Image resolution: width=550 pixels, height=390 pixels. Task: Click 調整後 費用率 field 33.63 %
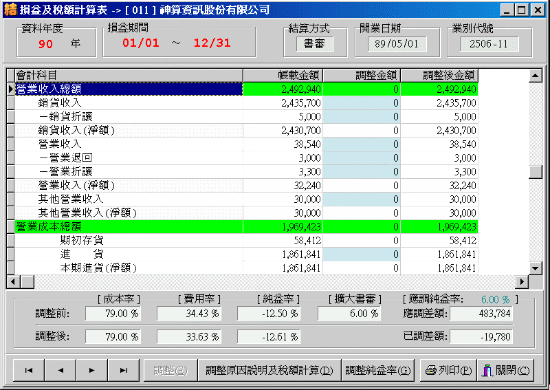(189, 337)
